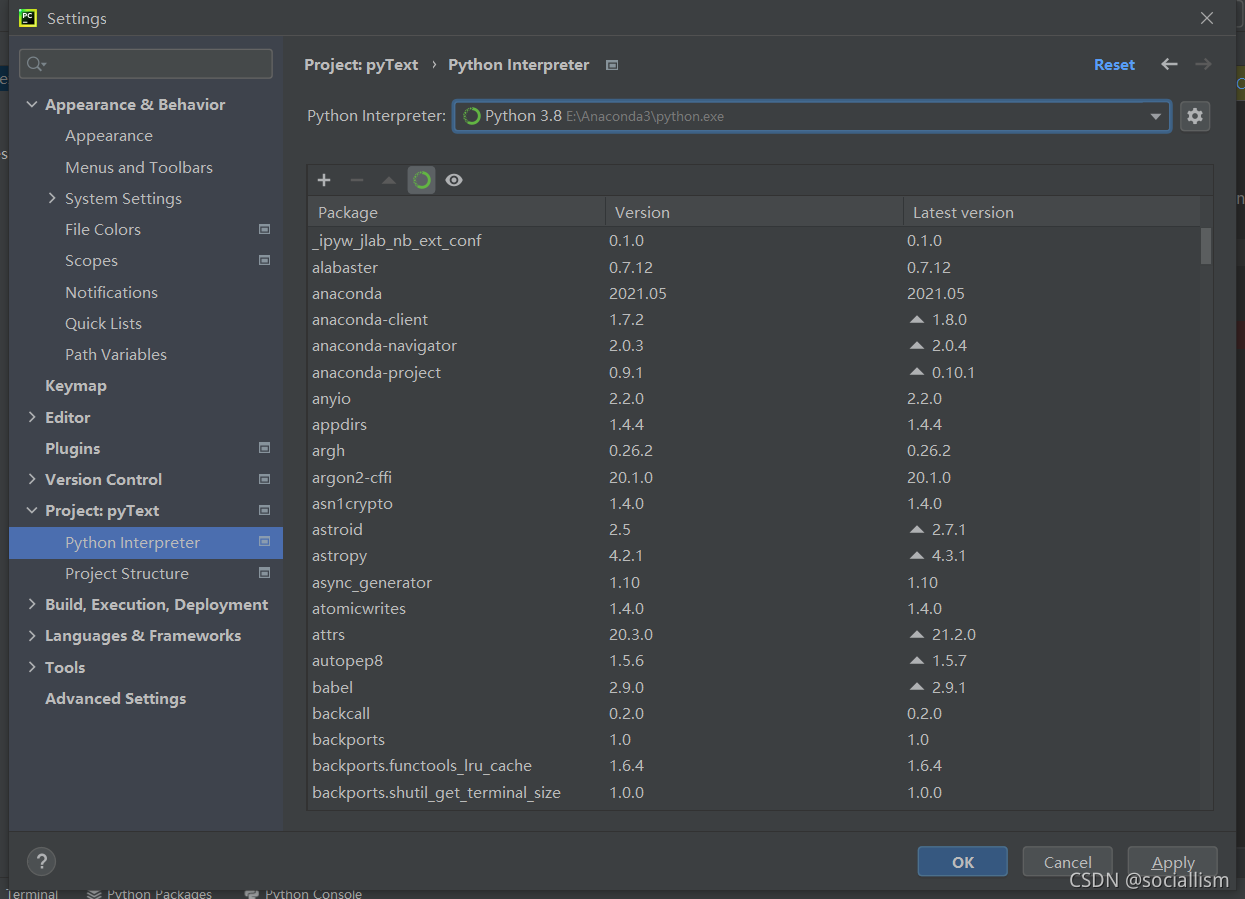Screen dimensions: 1245x899
Task: Click the install package plus icon
Action: tap(324, 180)
